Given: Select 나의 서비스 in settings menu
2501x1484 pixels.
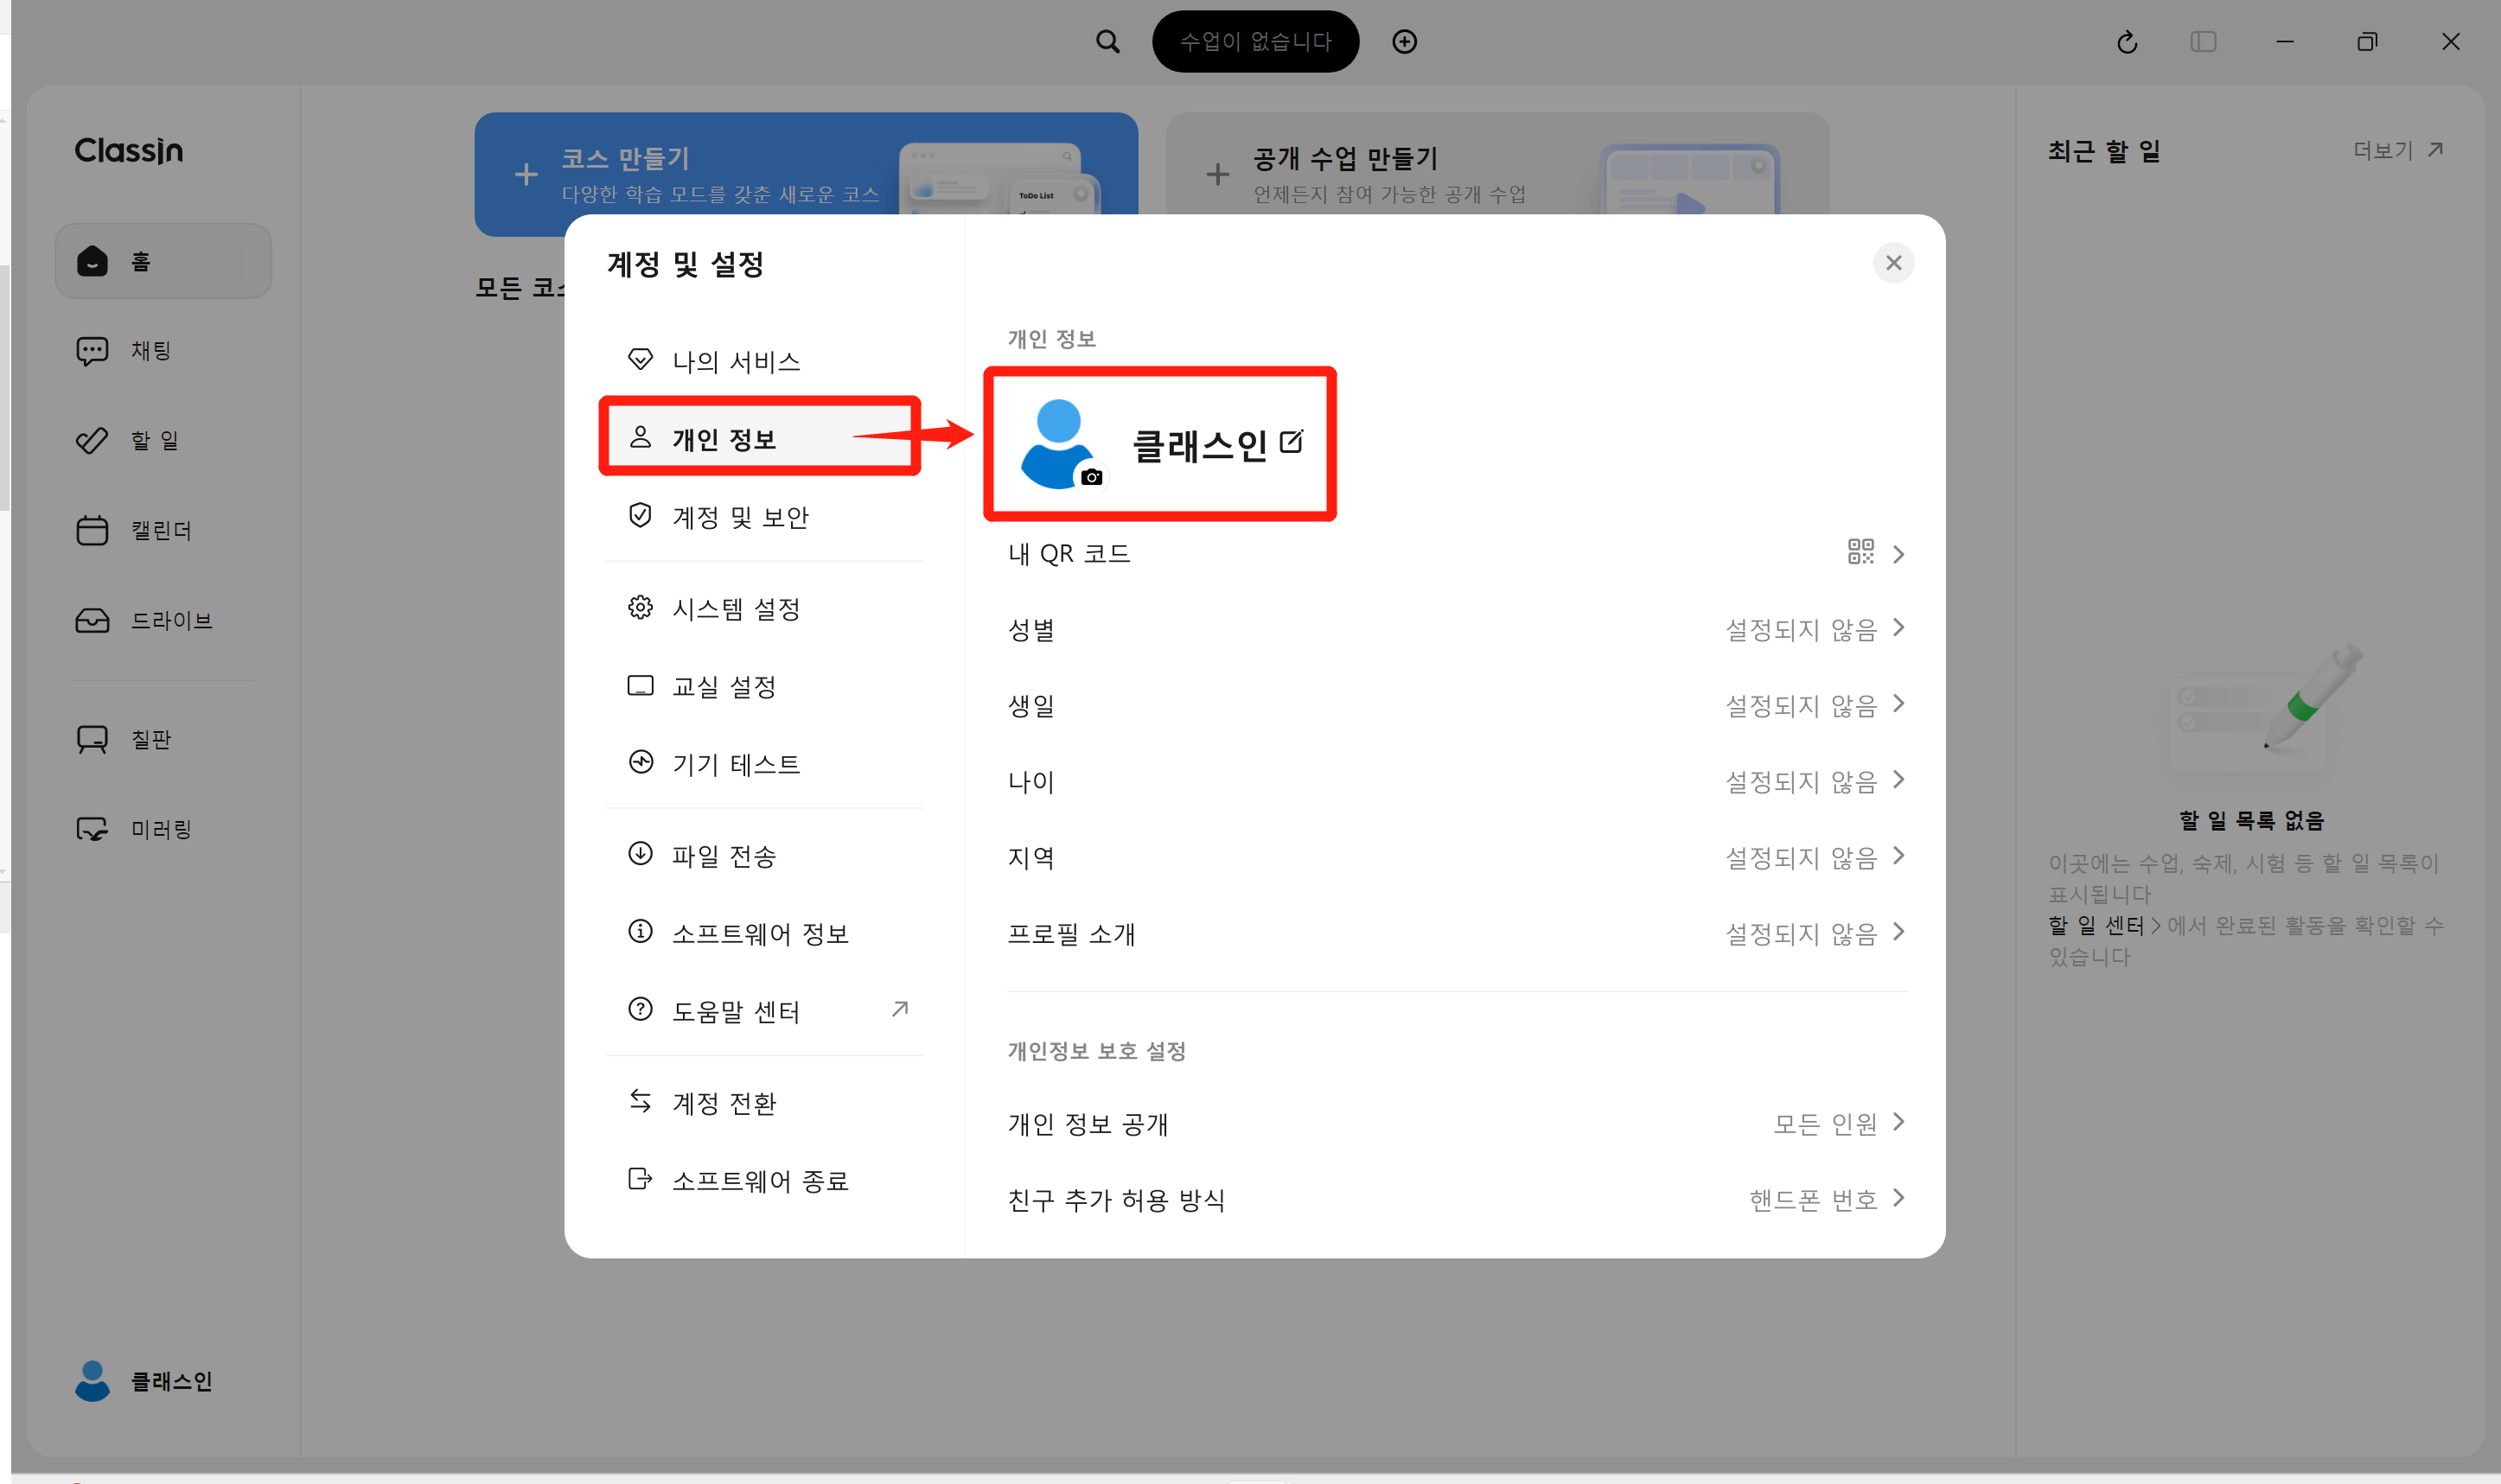Looking at the screenshot, I should point(764,361).
